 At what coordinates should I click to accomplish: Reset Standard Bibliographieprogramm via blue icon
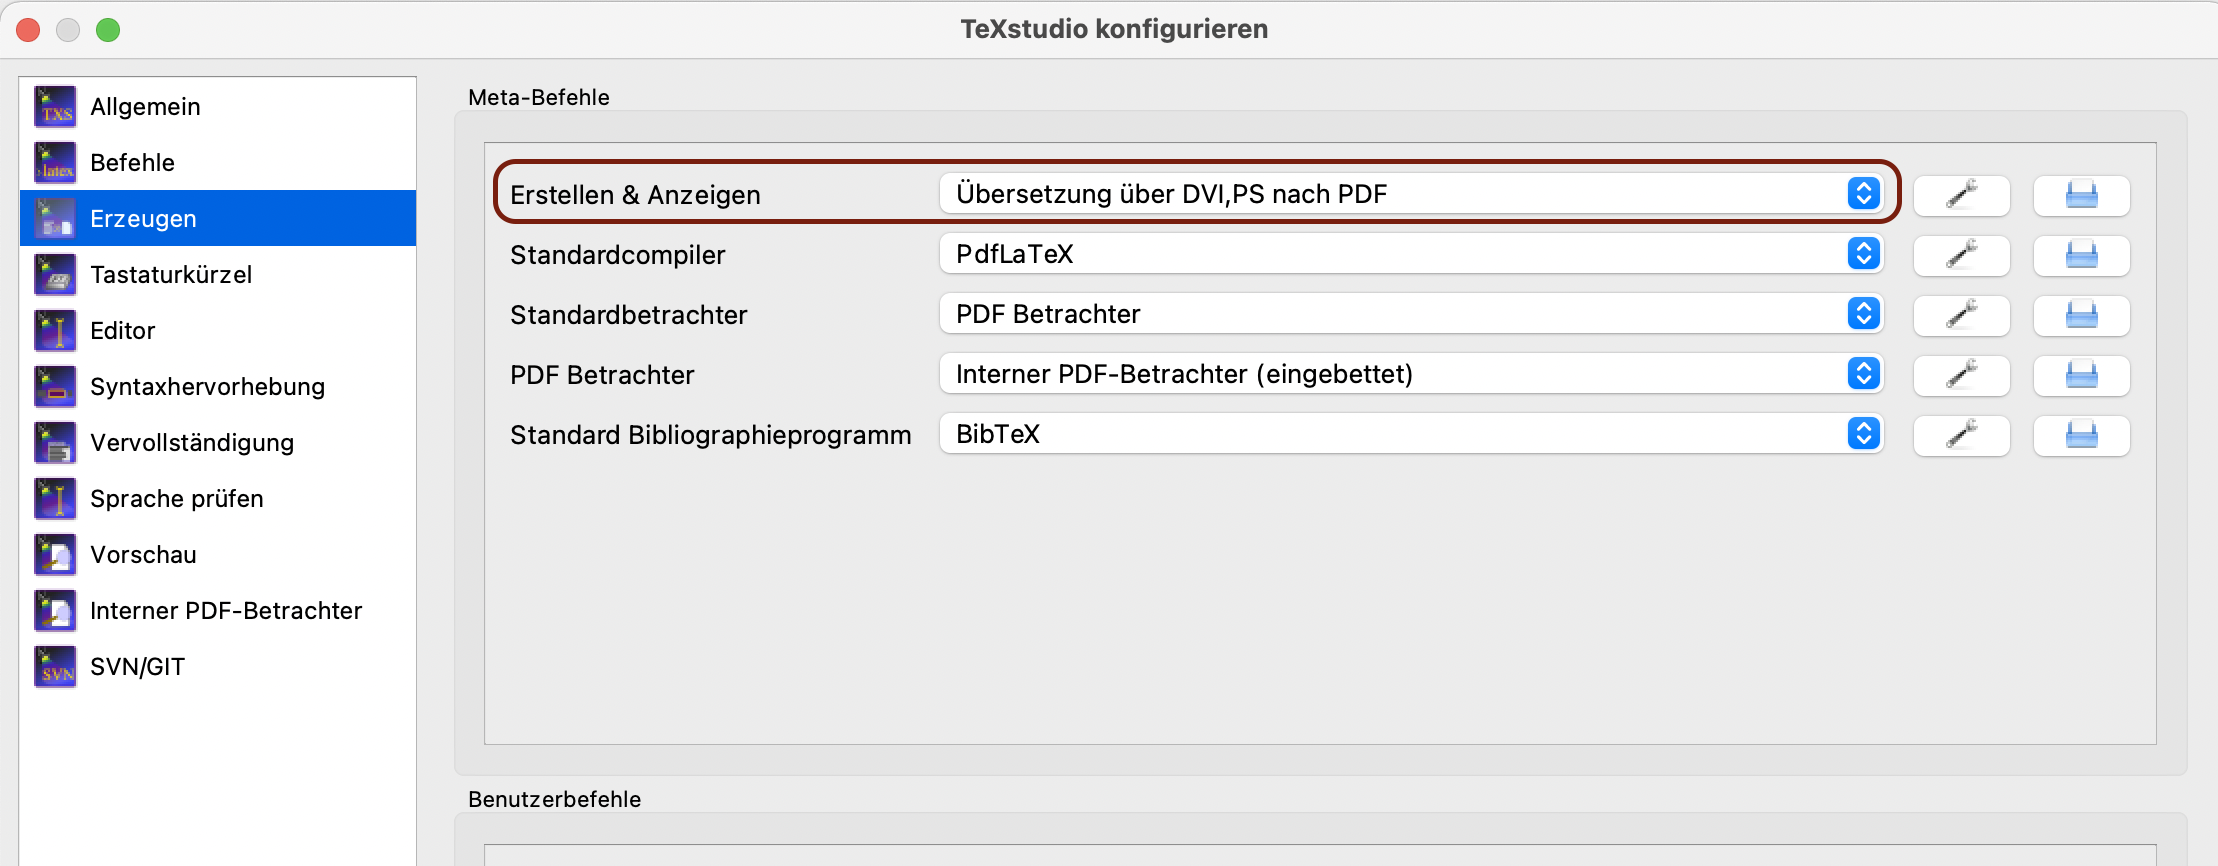2081,435
